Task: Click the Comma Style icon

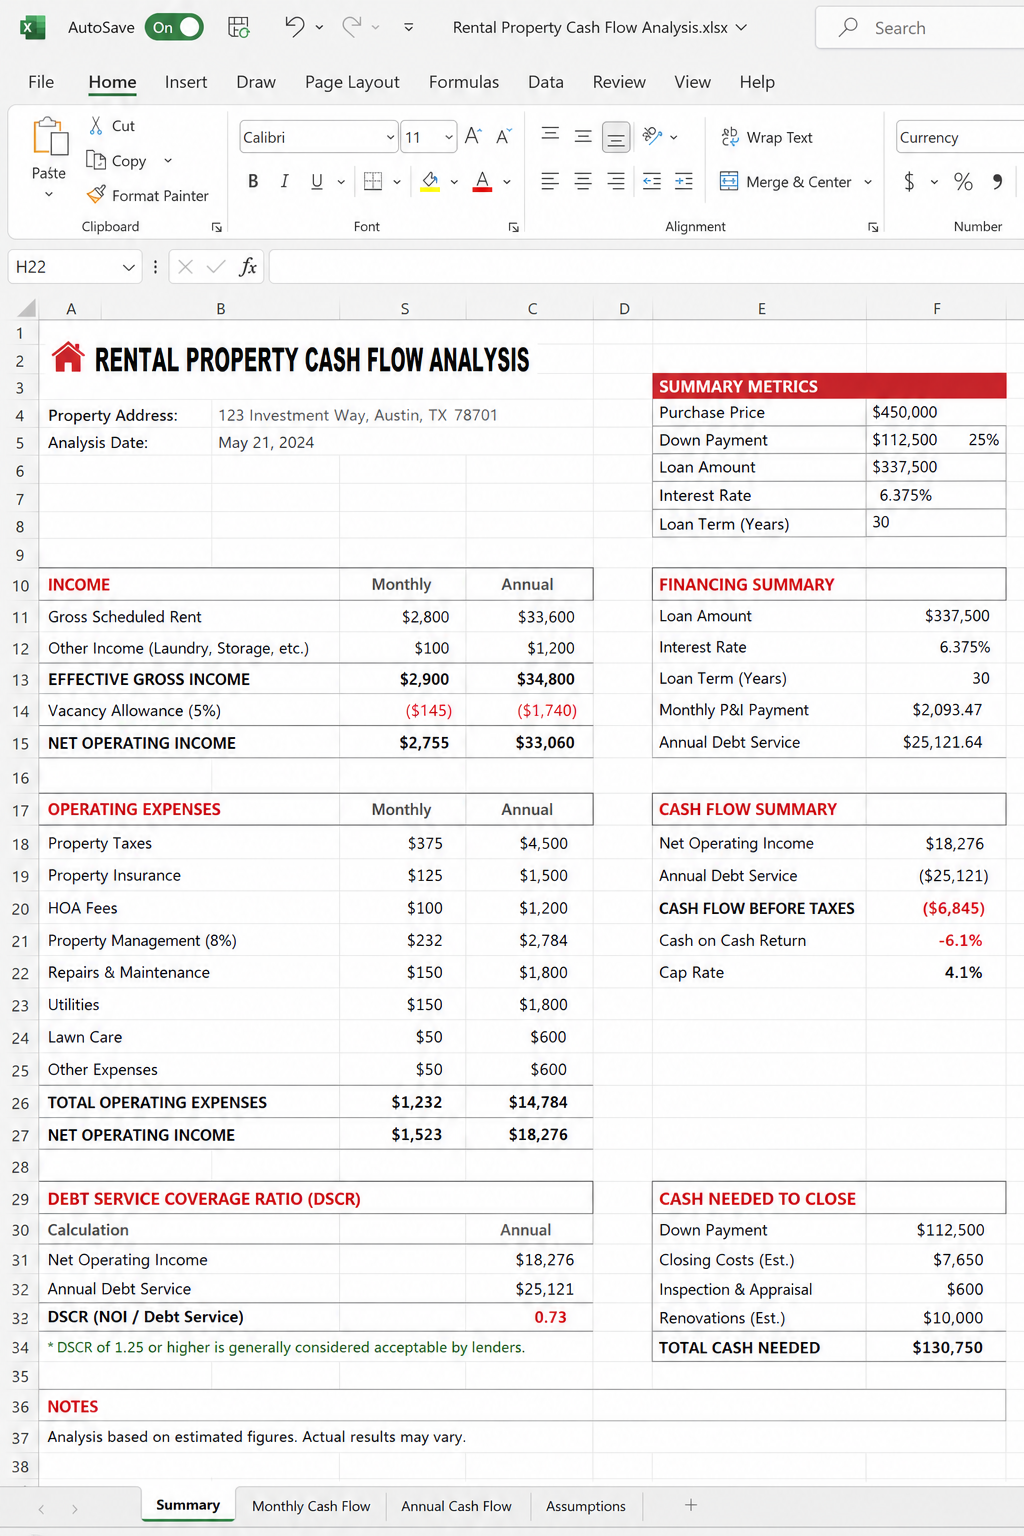Action: click(x=997, y=181)
